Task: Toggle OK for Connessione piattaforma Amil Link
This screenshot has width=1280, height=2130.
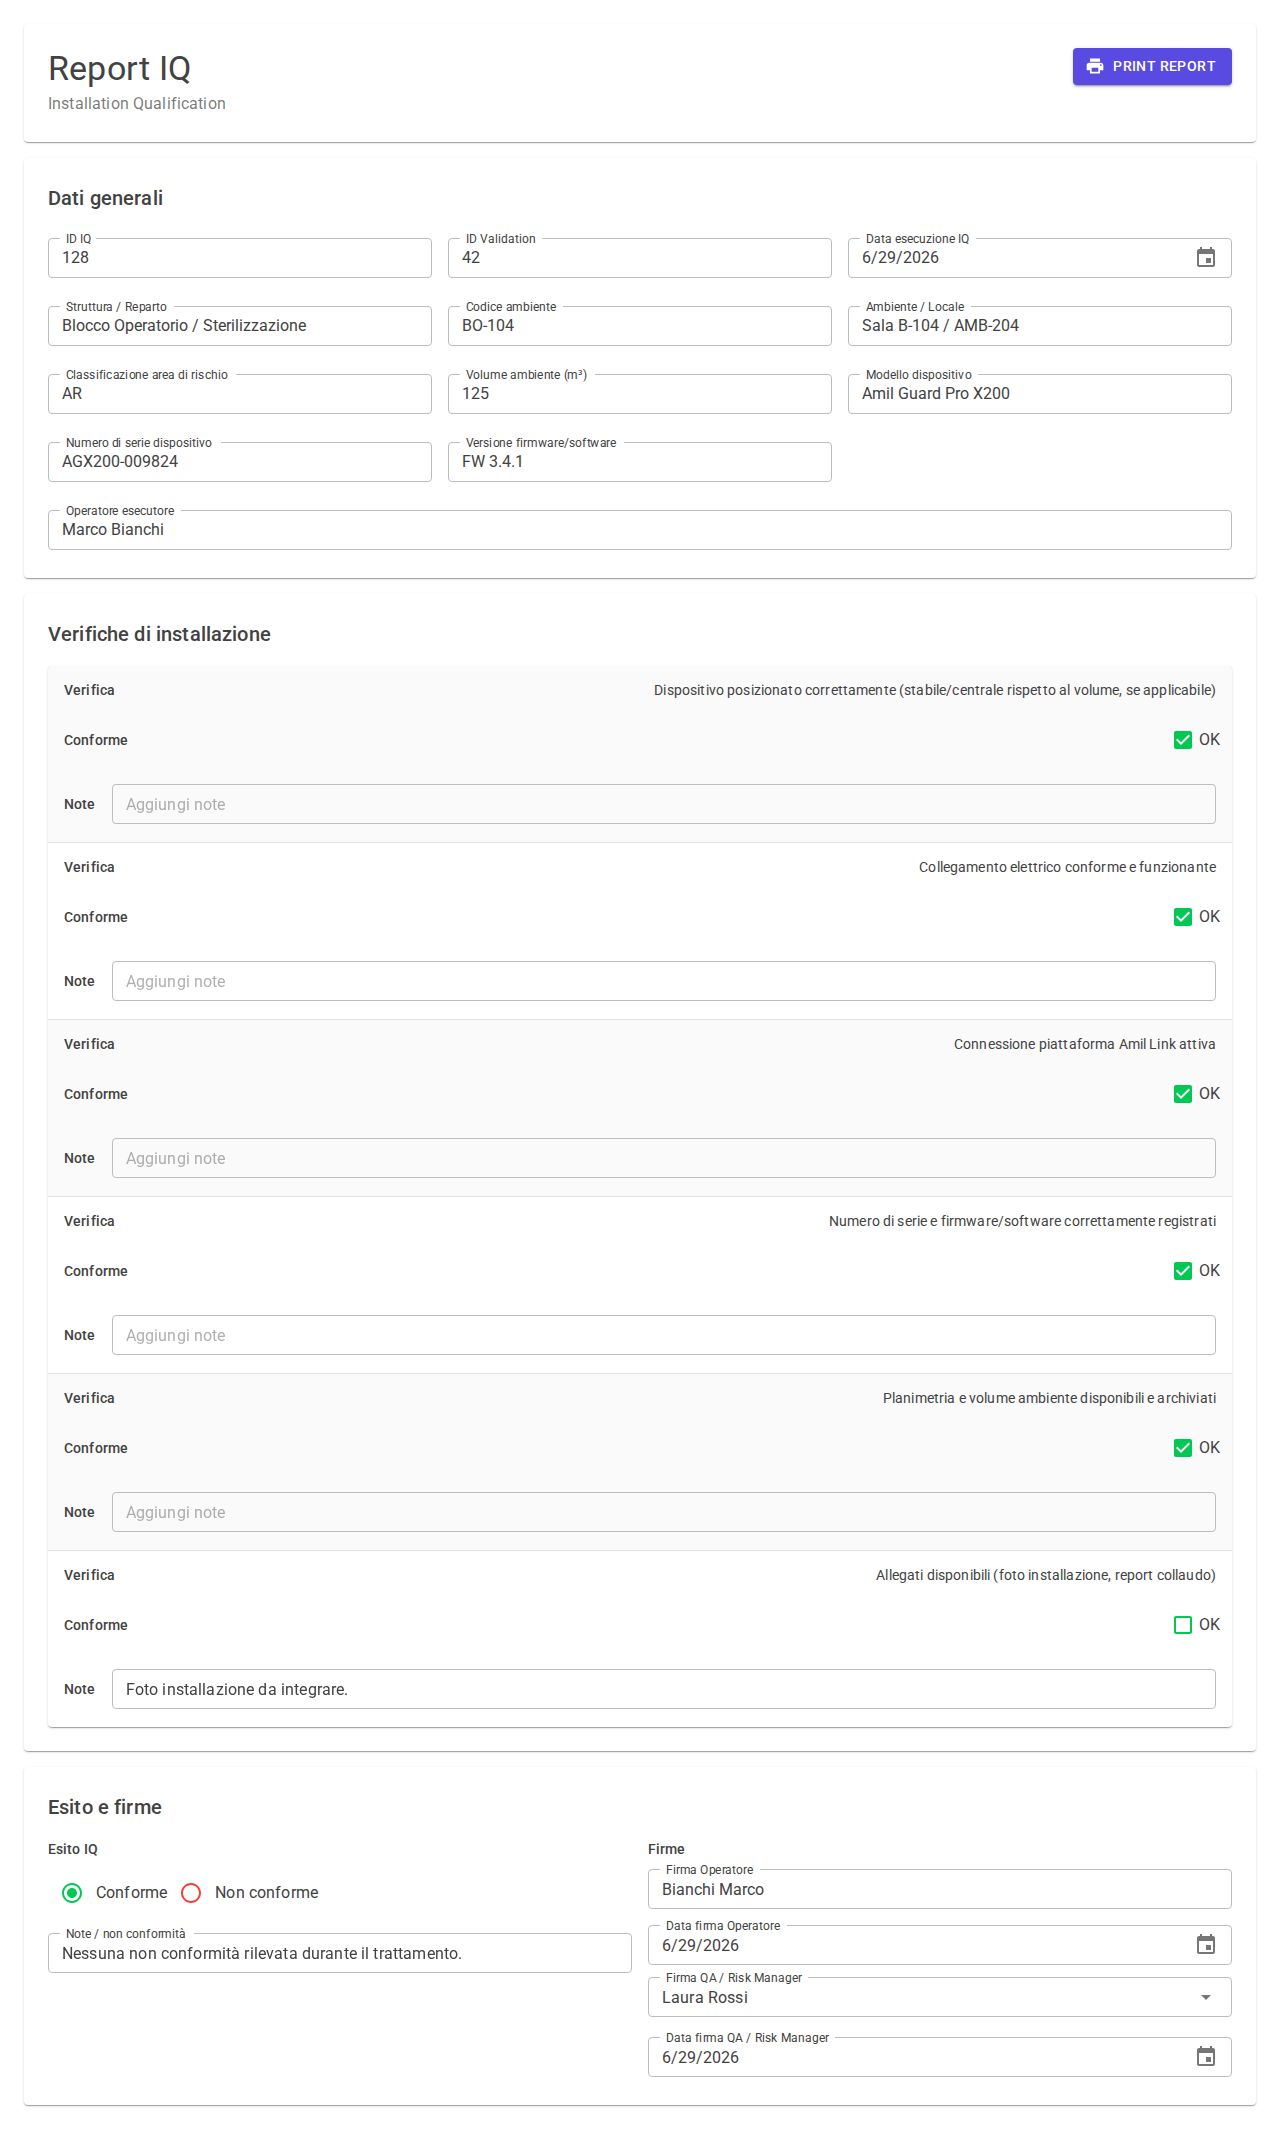Action: (x=1183, y=1094)
